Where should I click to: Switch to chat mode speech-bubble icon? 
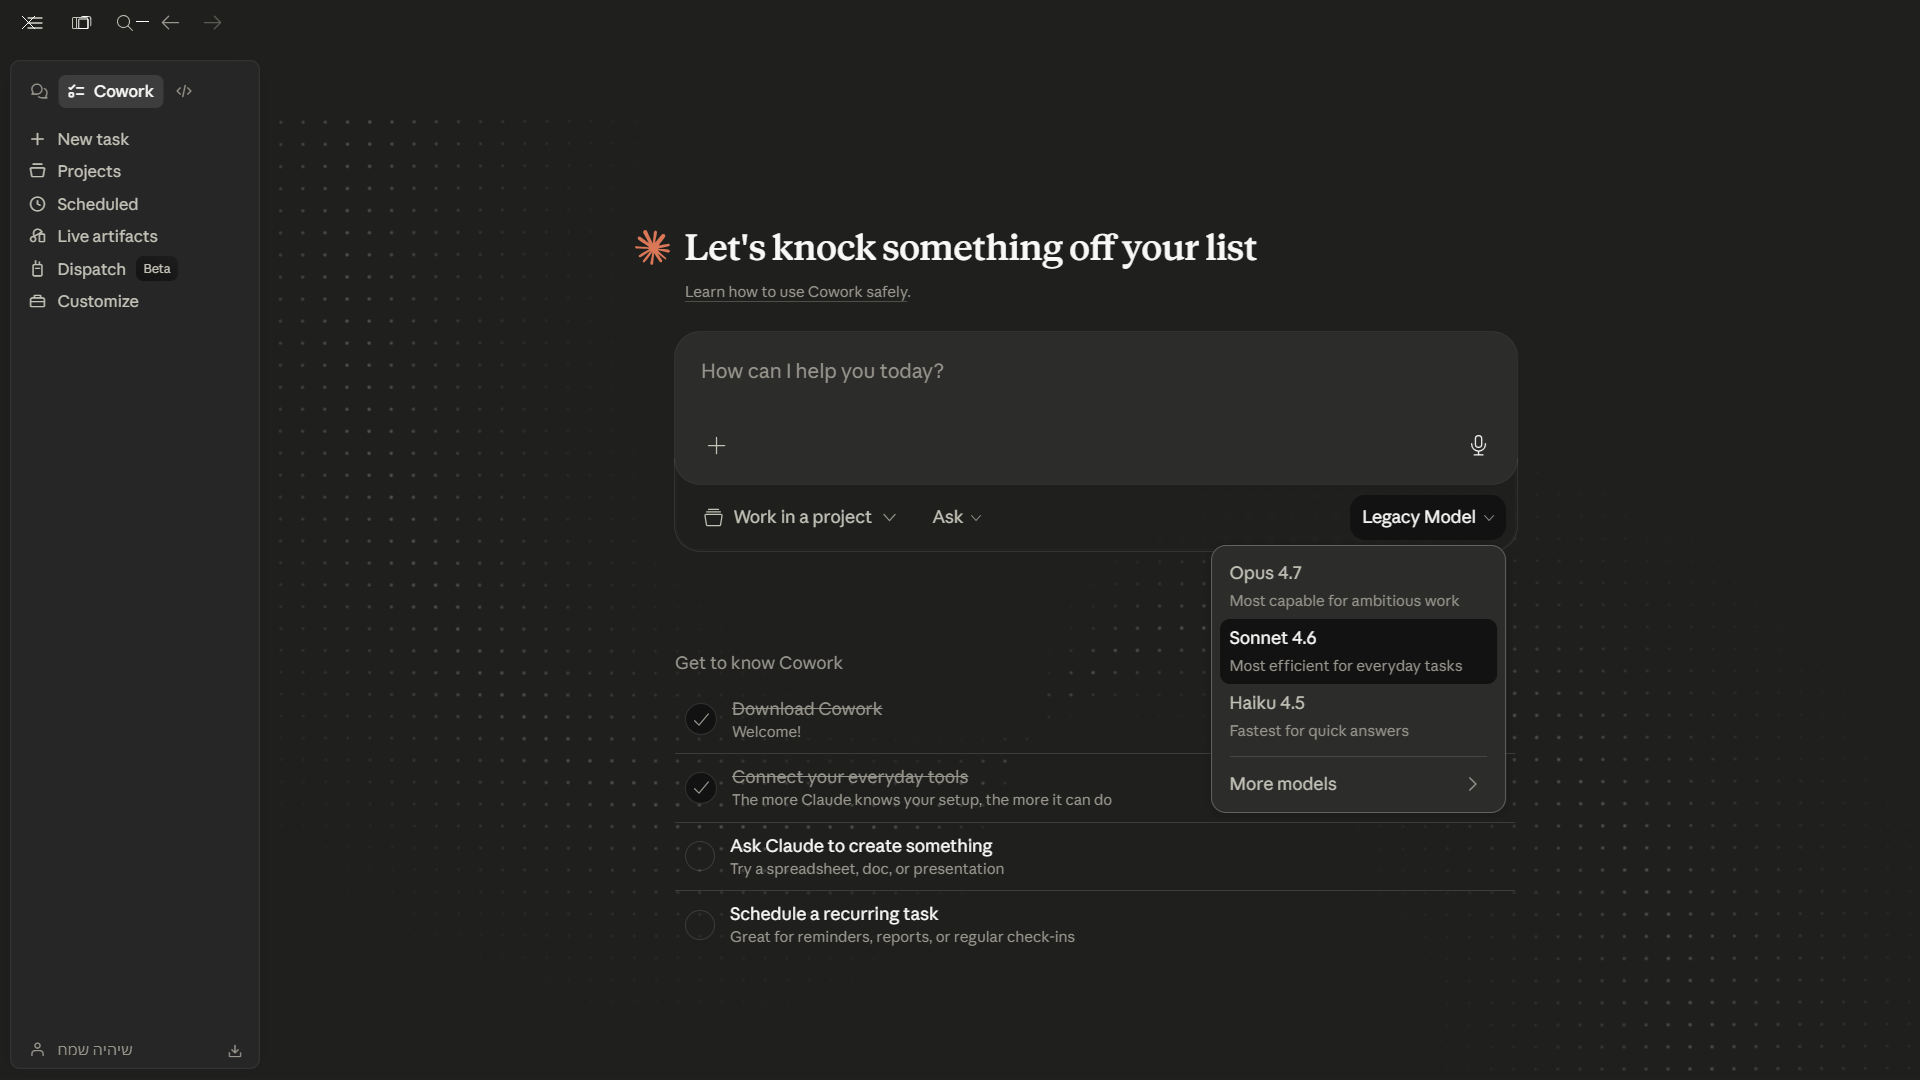pos(39,91)
